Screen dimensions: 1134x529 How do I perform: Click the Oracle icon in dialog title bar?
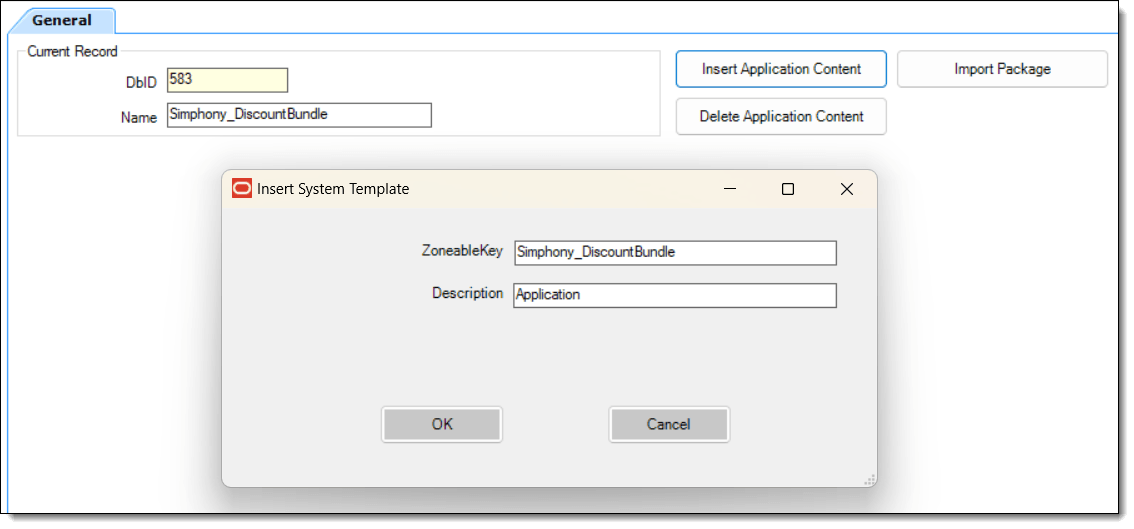tap(242, 189)
